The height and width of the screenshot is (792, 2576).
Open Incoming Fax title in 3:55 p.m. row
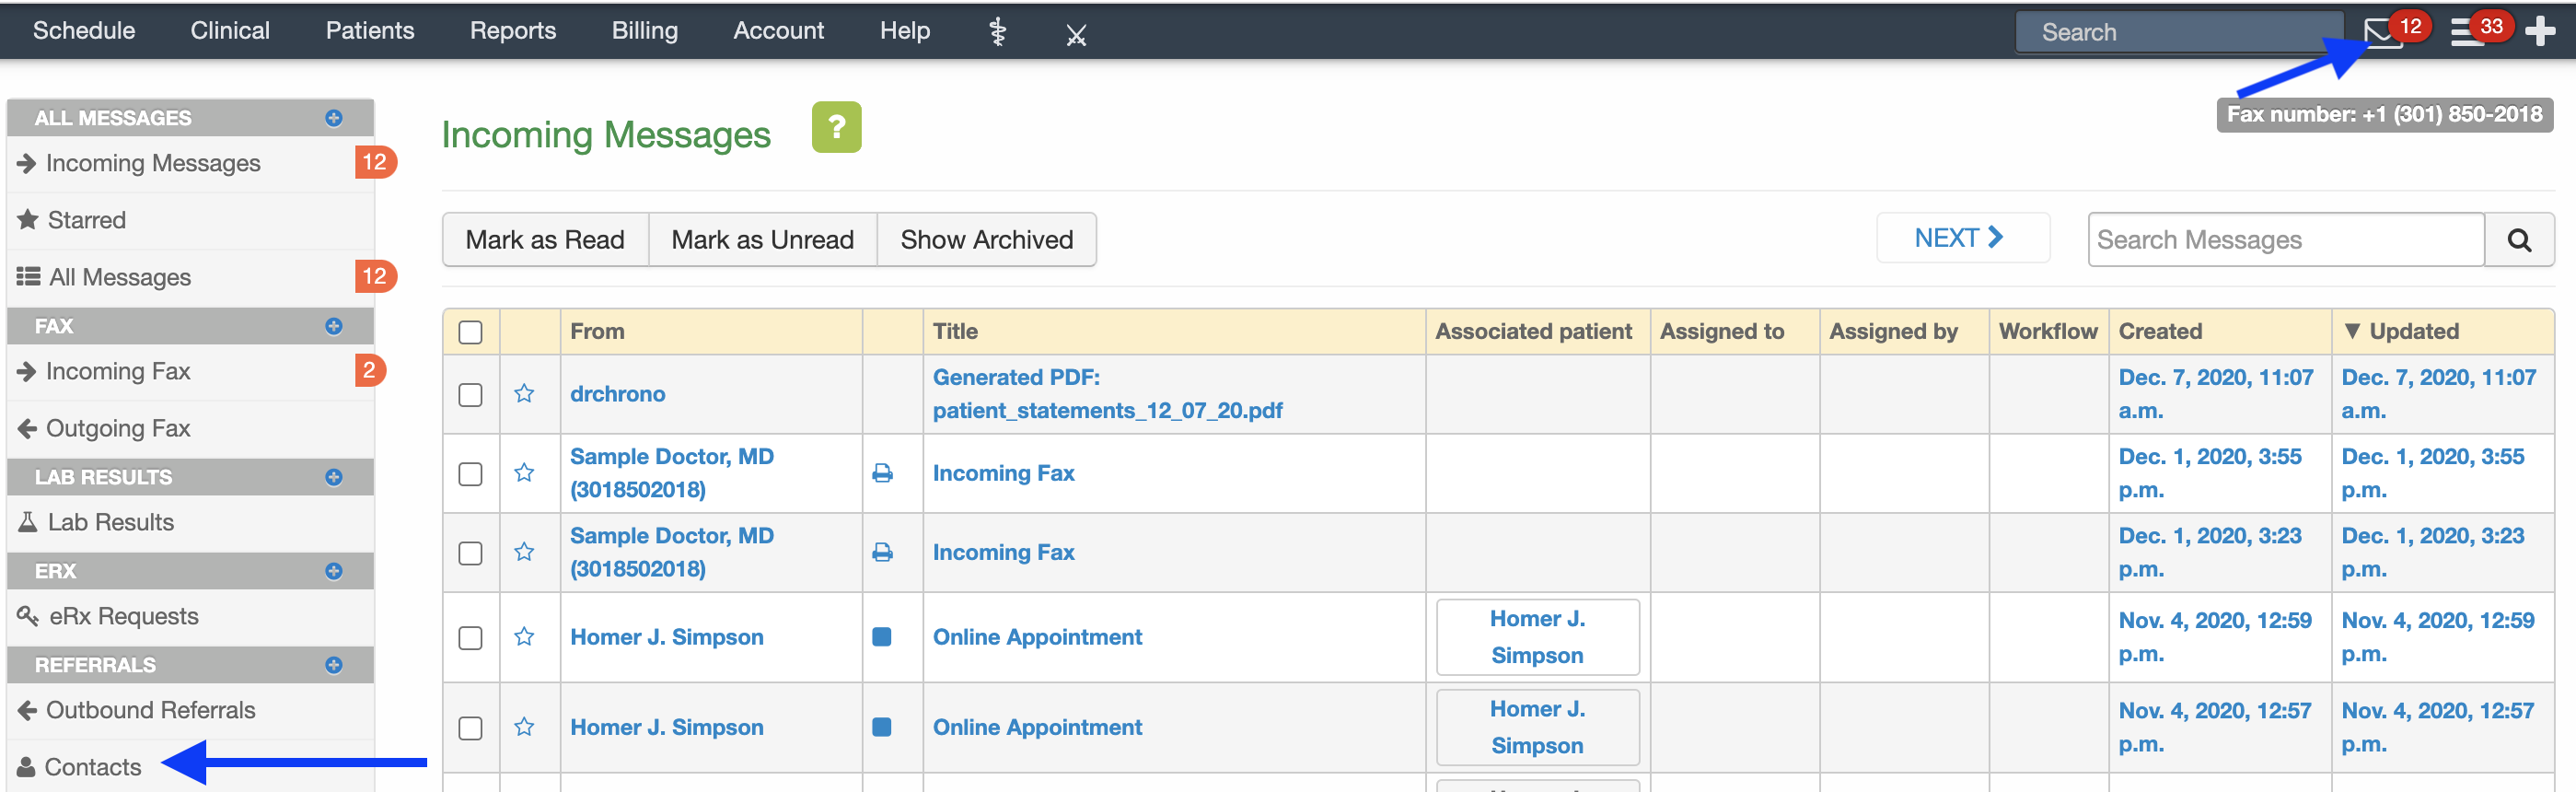click(1003, 473)
